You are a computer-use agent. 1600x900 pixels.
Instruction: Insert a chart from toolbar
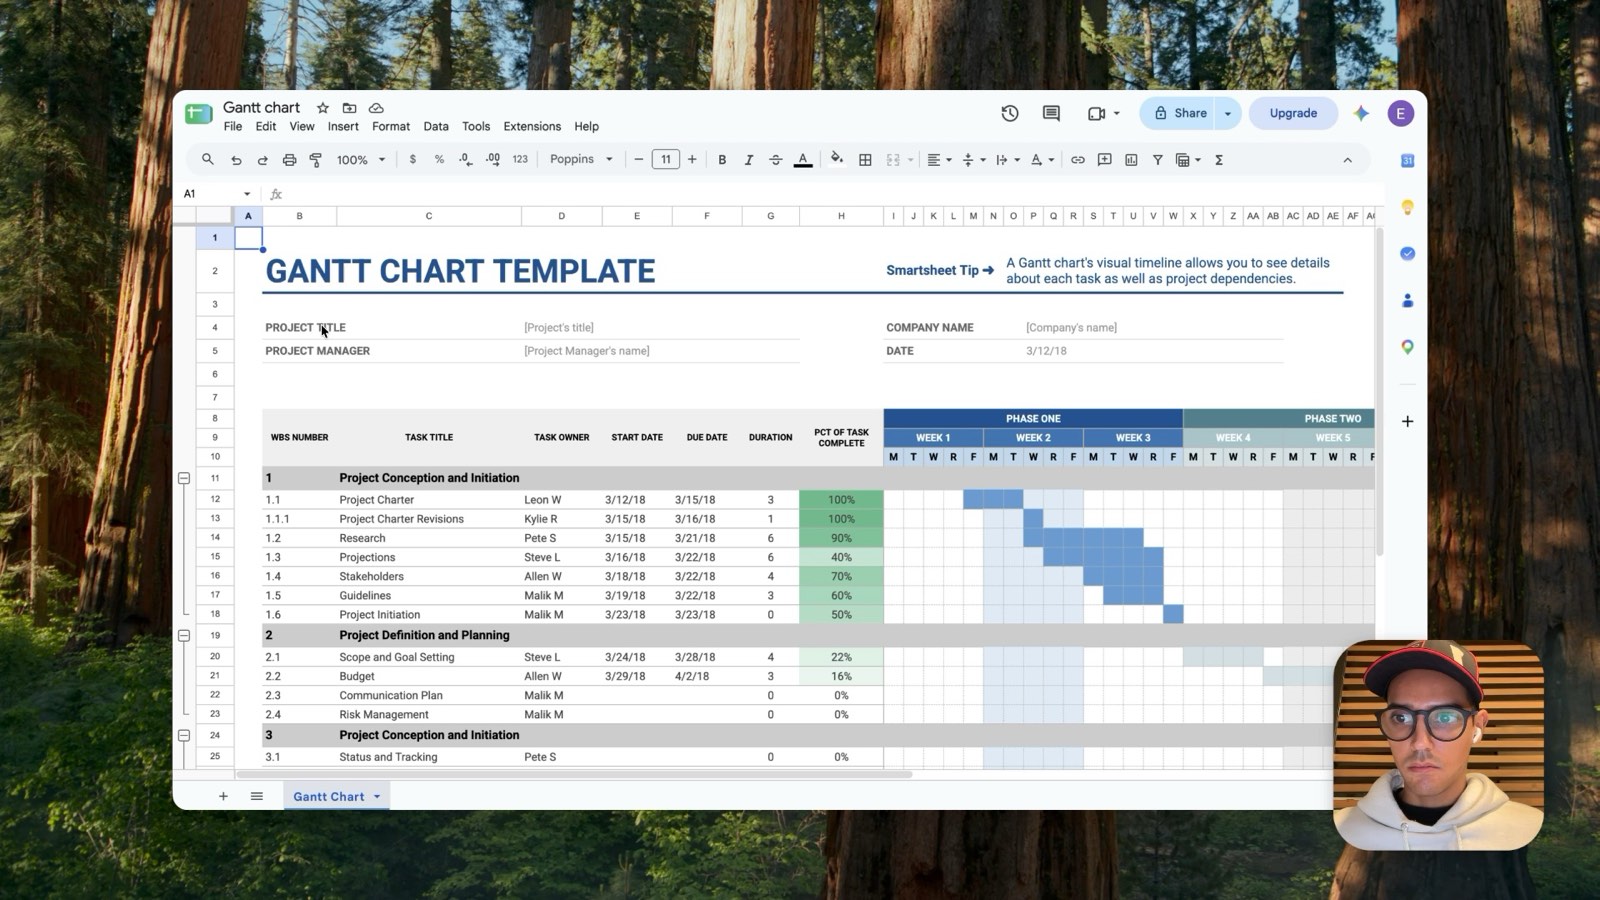1131,160
